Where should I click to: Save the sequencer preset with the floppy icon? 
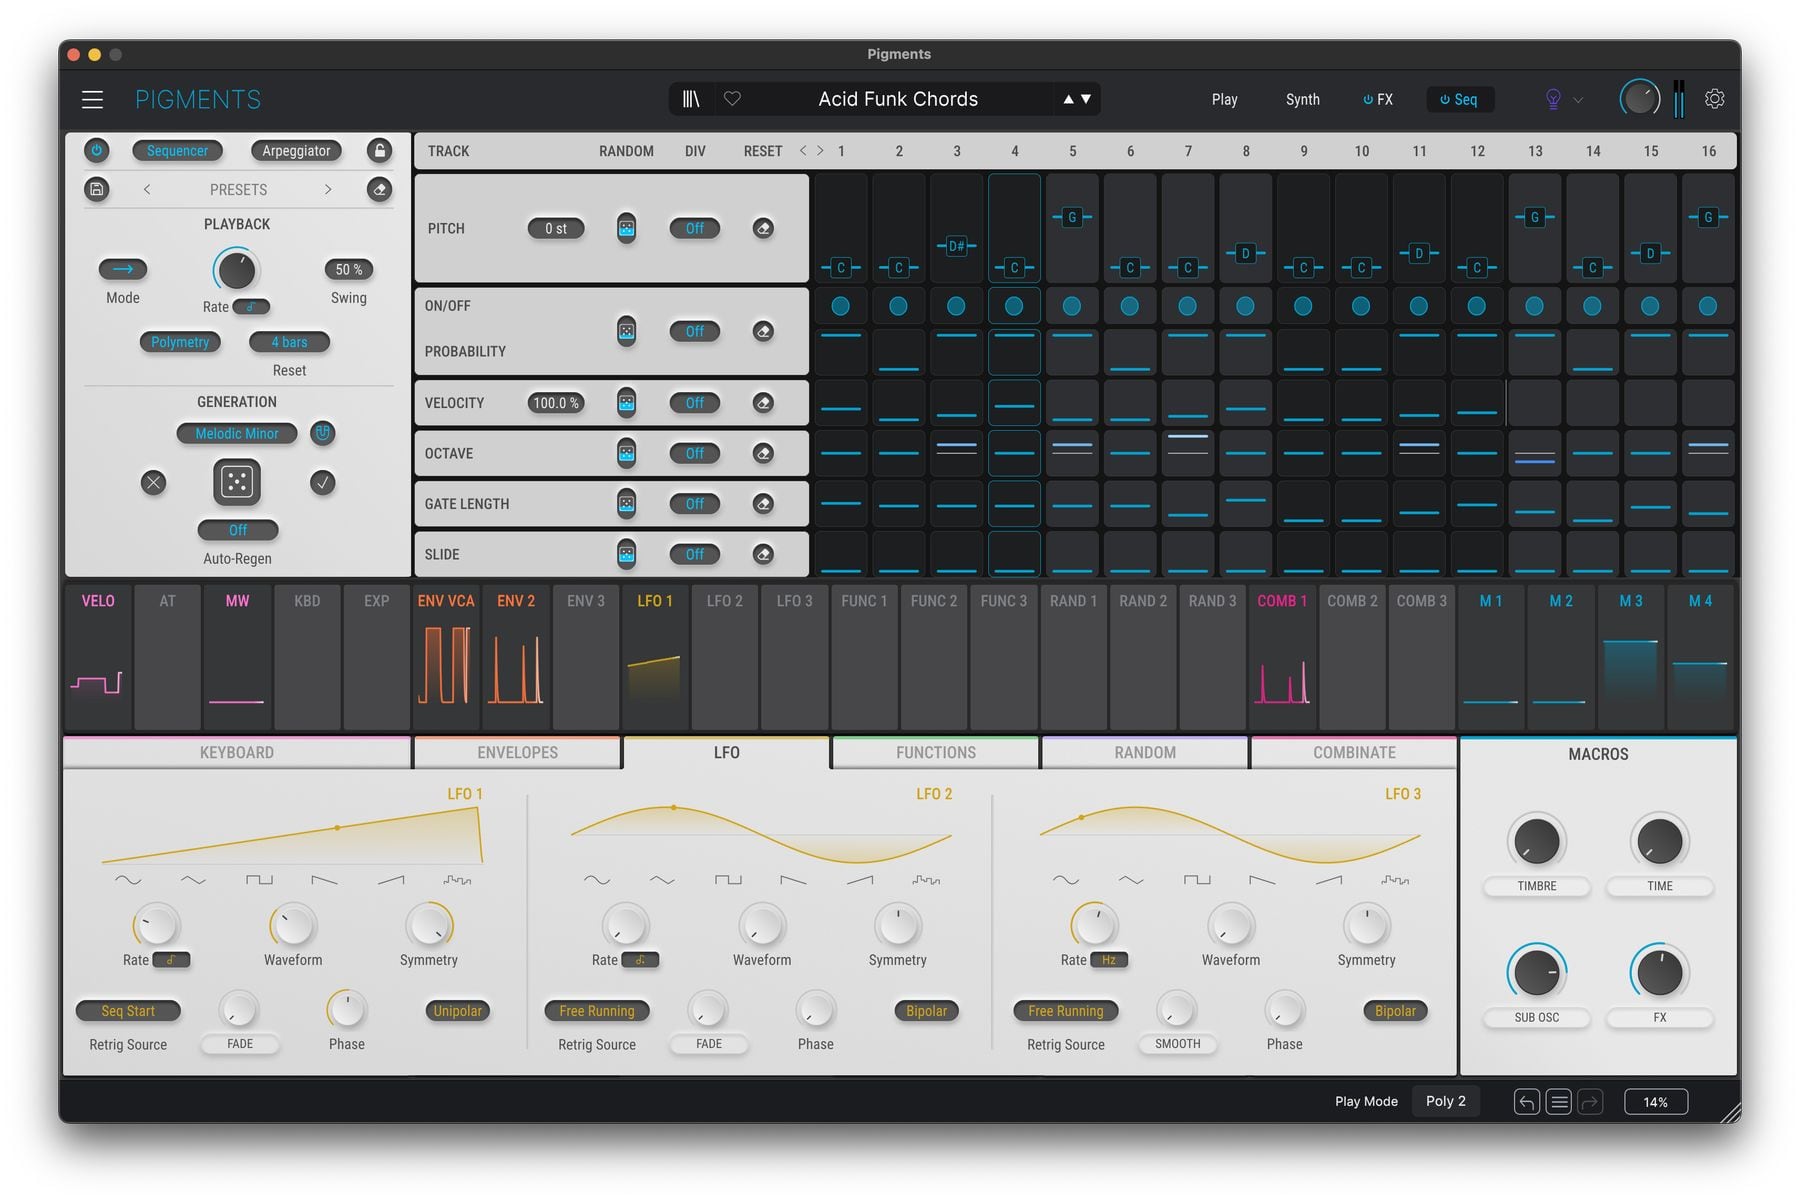[x=97, y=189]
